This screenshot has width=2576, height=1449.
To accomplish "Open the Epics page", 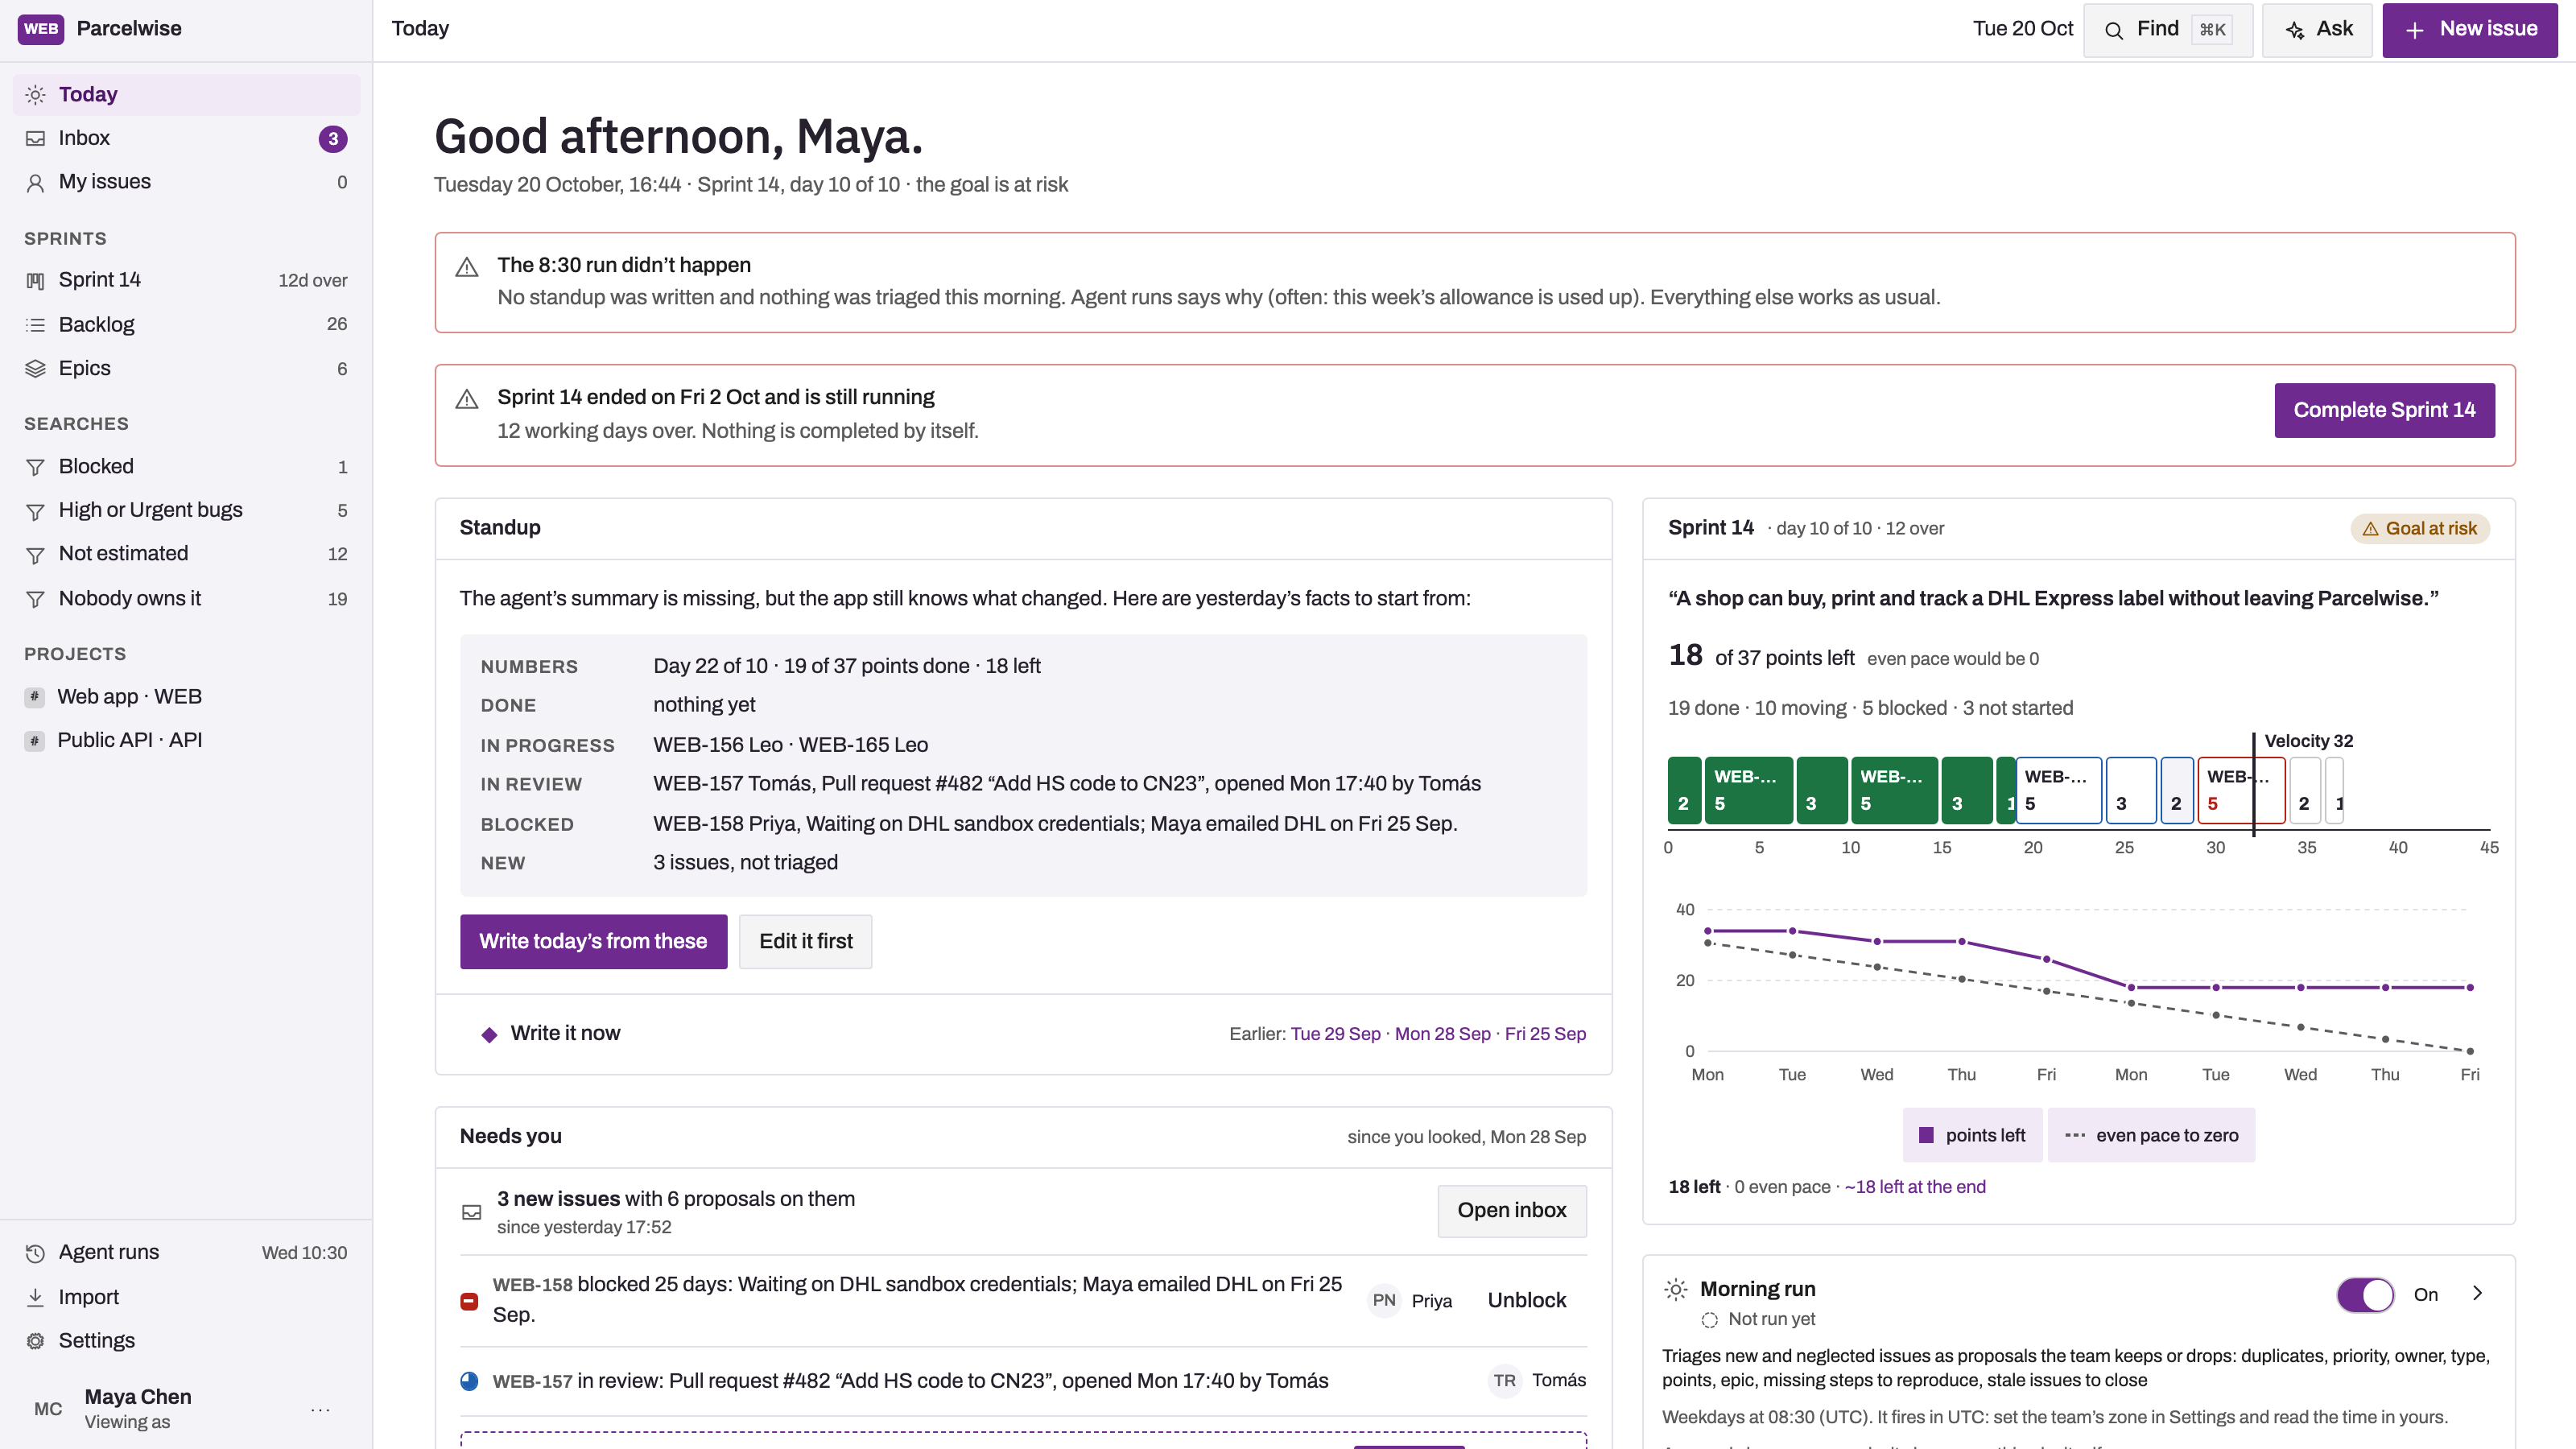I will pos(186,369).
